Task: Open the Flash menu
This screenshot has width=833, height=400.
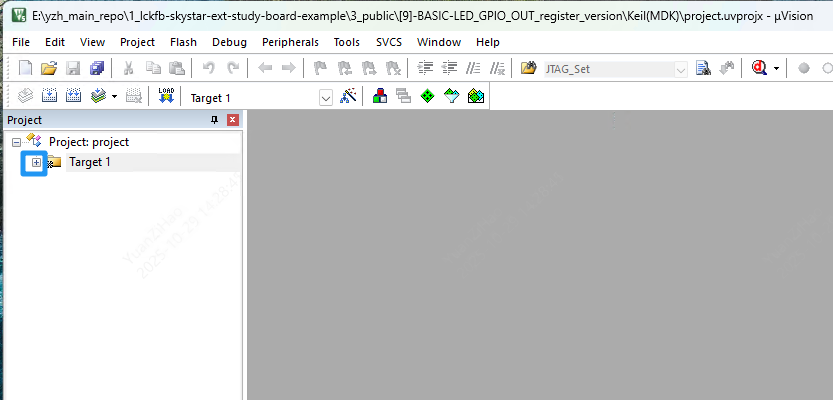Action: click(x=183, y=42)
